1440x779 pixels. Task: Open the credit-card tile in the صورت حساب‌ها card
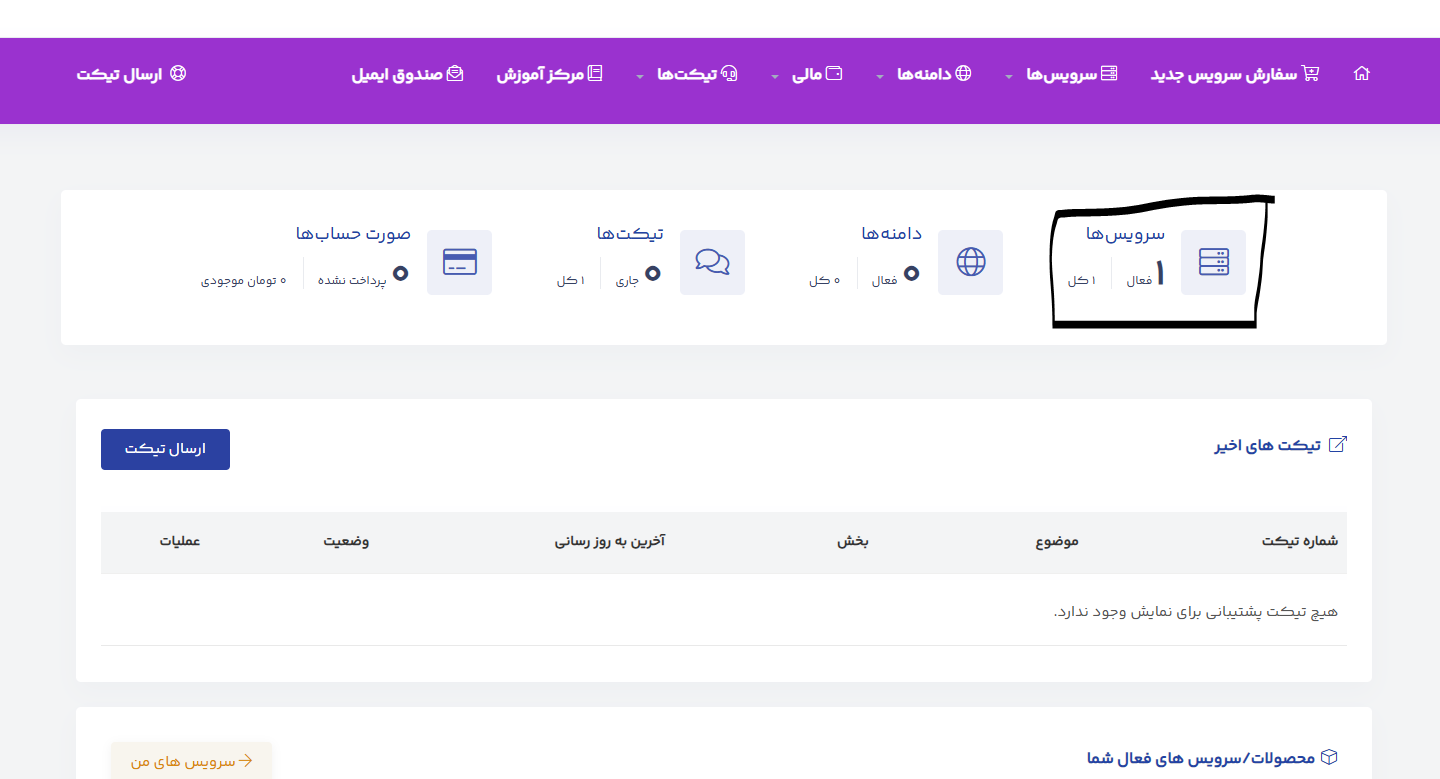pyautogui.click(x=459, y=262)
